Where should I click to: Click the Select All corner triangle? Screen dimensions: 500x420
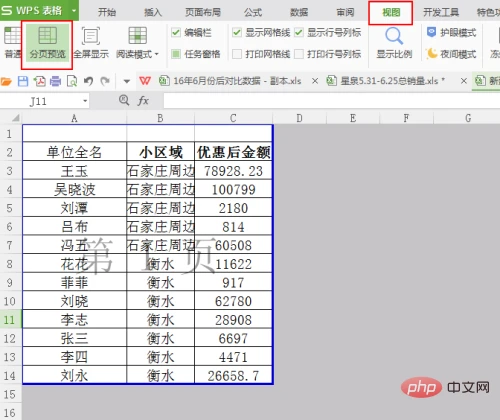(x=15, y=118)
